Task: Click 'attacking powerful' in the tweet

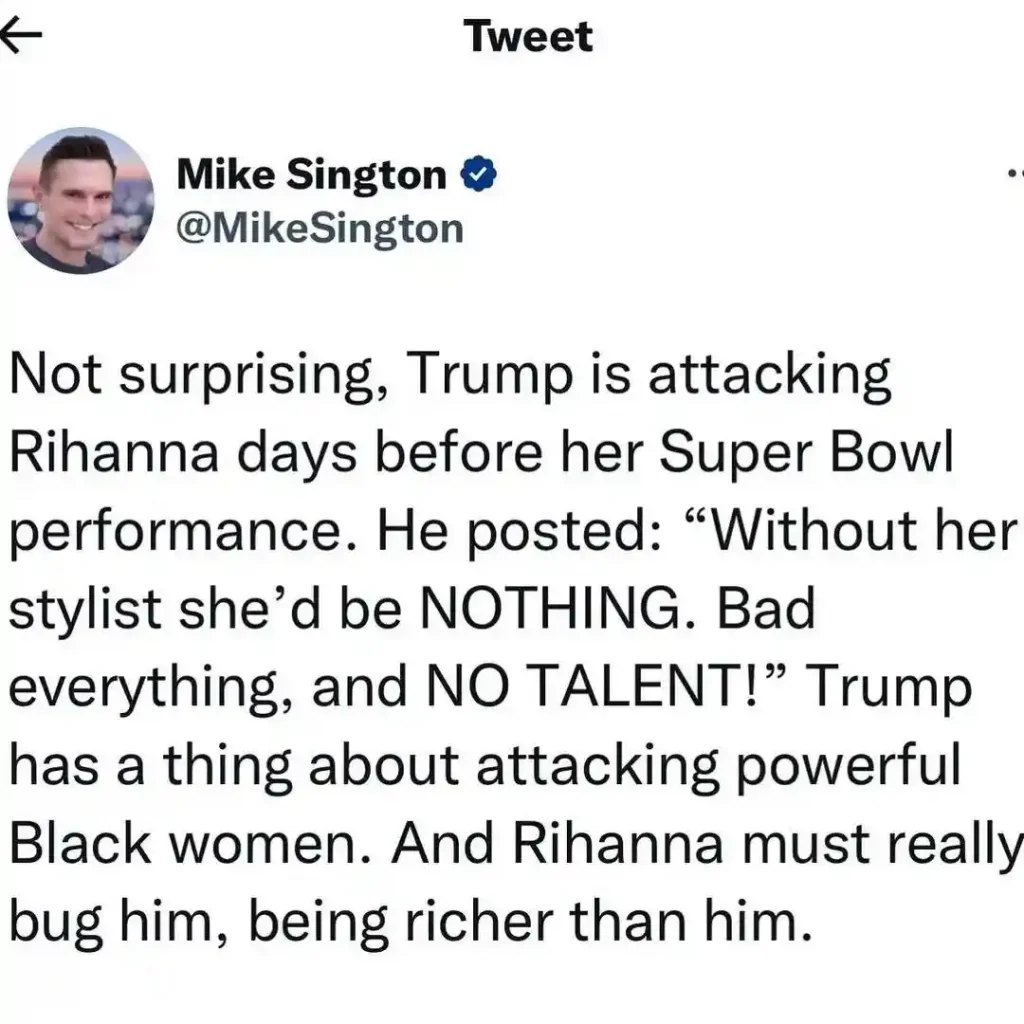Action: (719, 765)
